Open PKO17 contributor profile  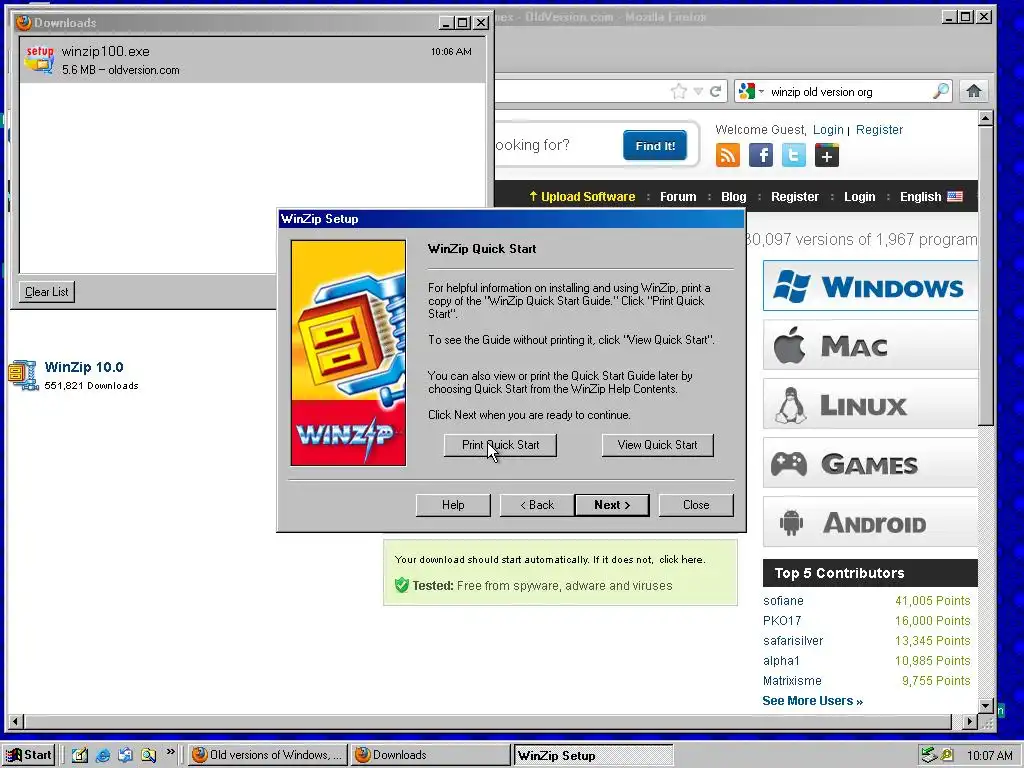click(782, 620)
